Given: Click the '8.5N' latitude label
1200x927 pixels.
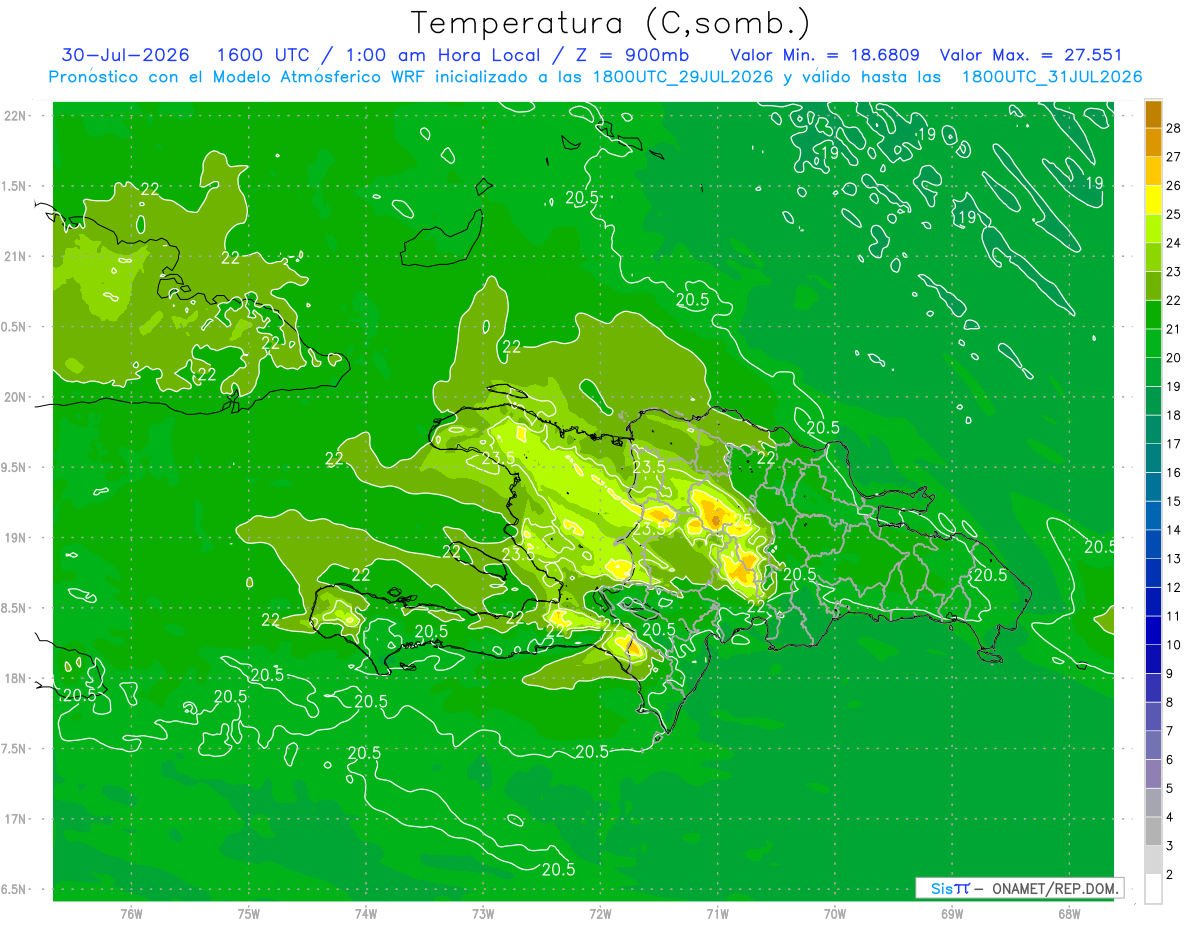Looking at the screenshot, I should (15, 608).
